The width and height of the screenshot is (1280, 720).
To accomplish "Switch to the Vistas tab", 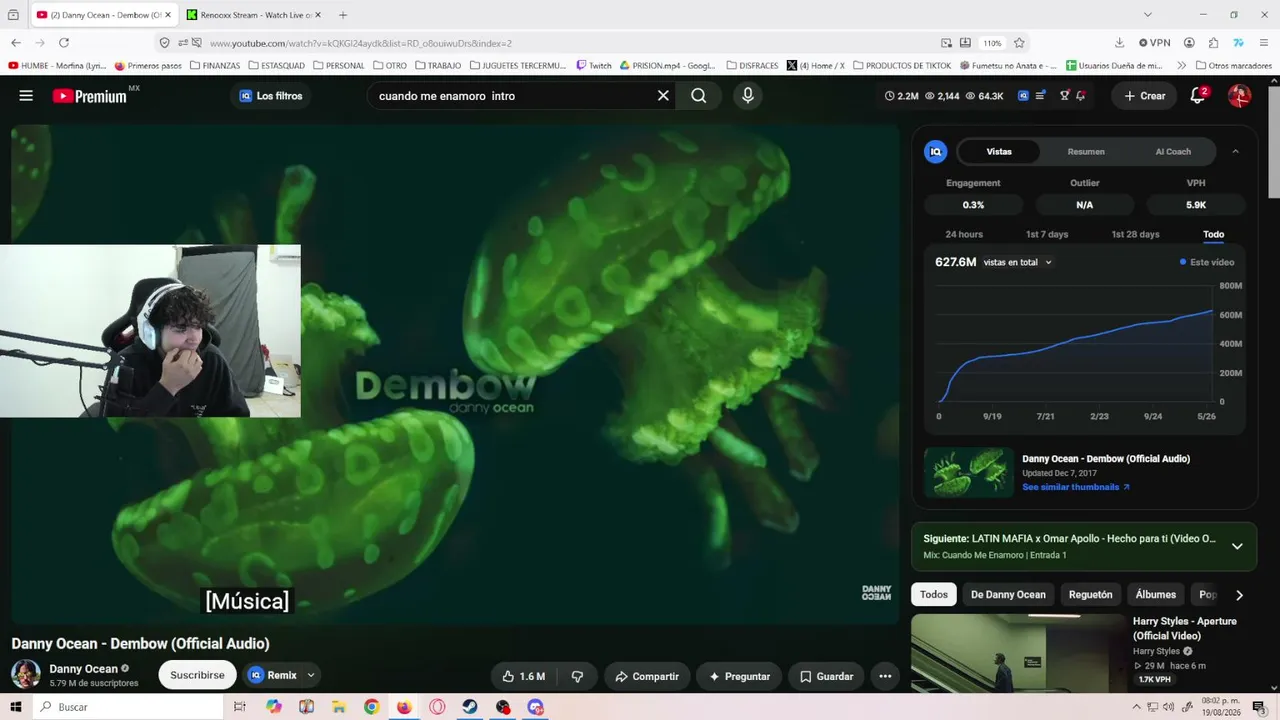I will 999,152.
